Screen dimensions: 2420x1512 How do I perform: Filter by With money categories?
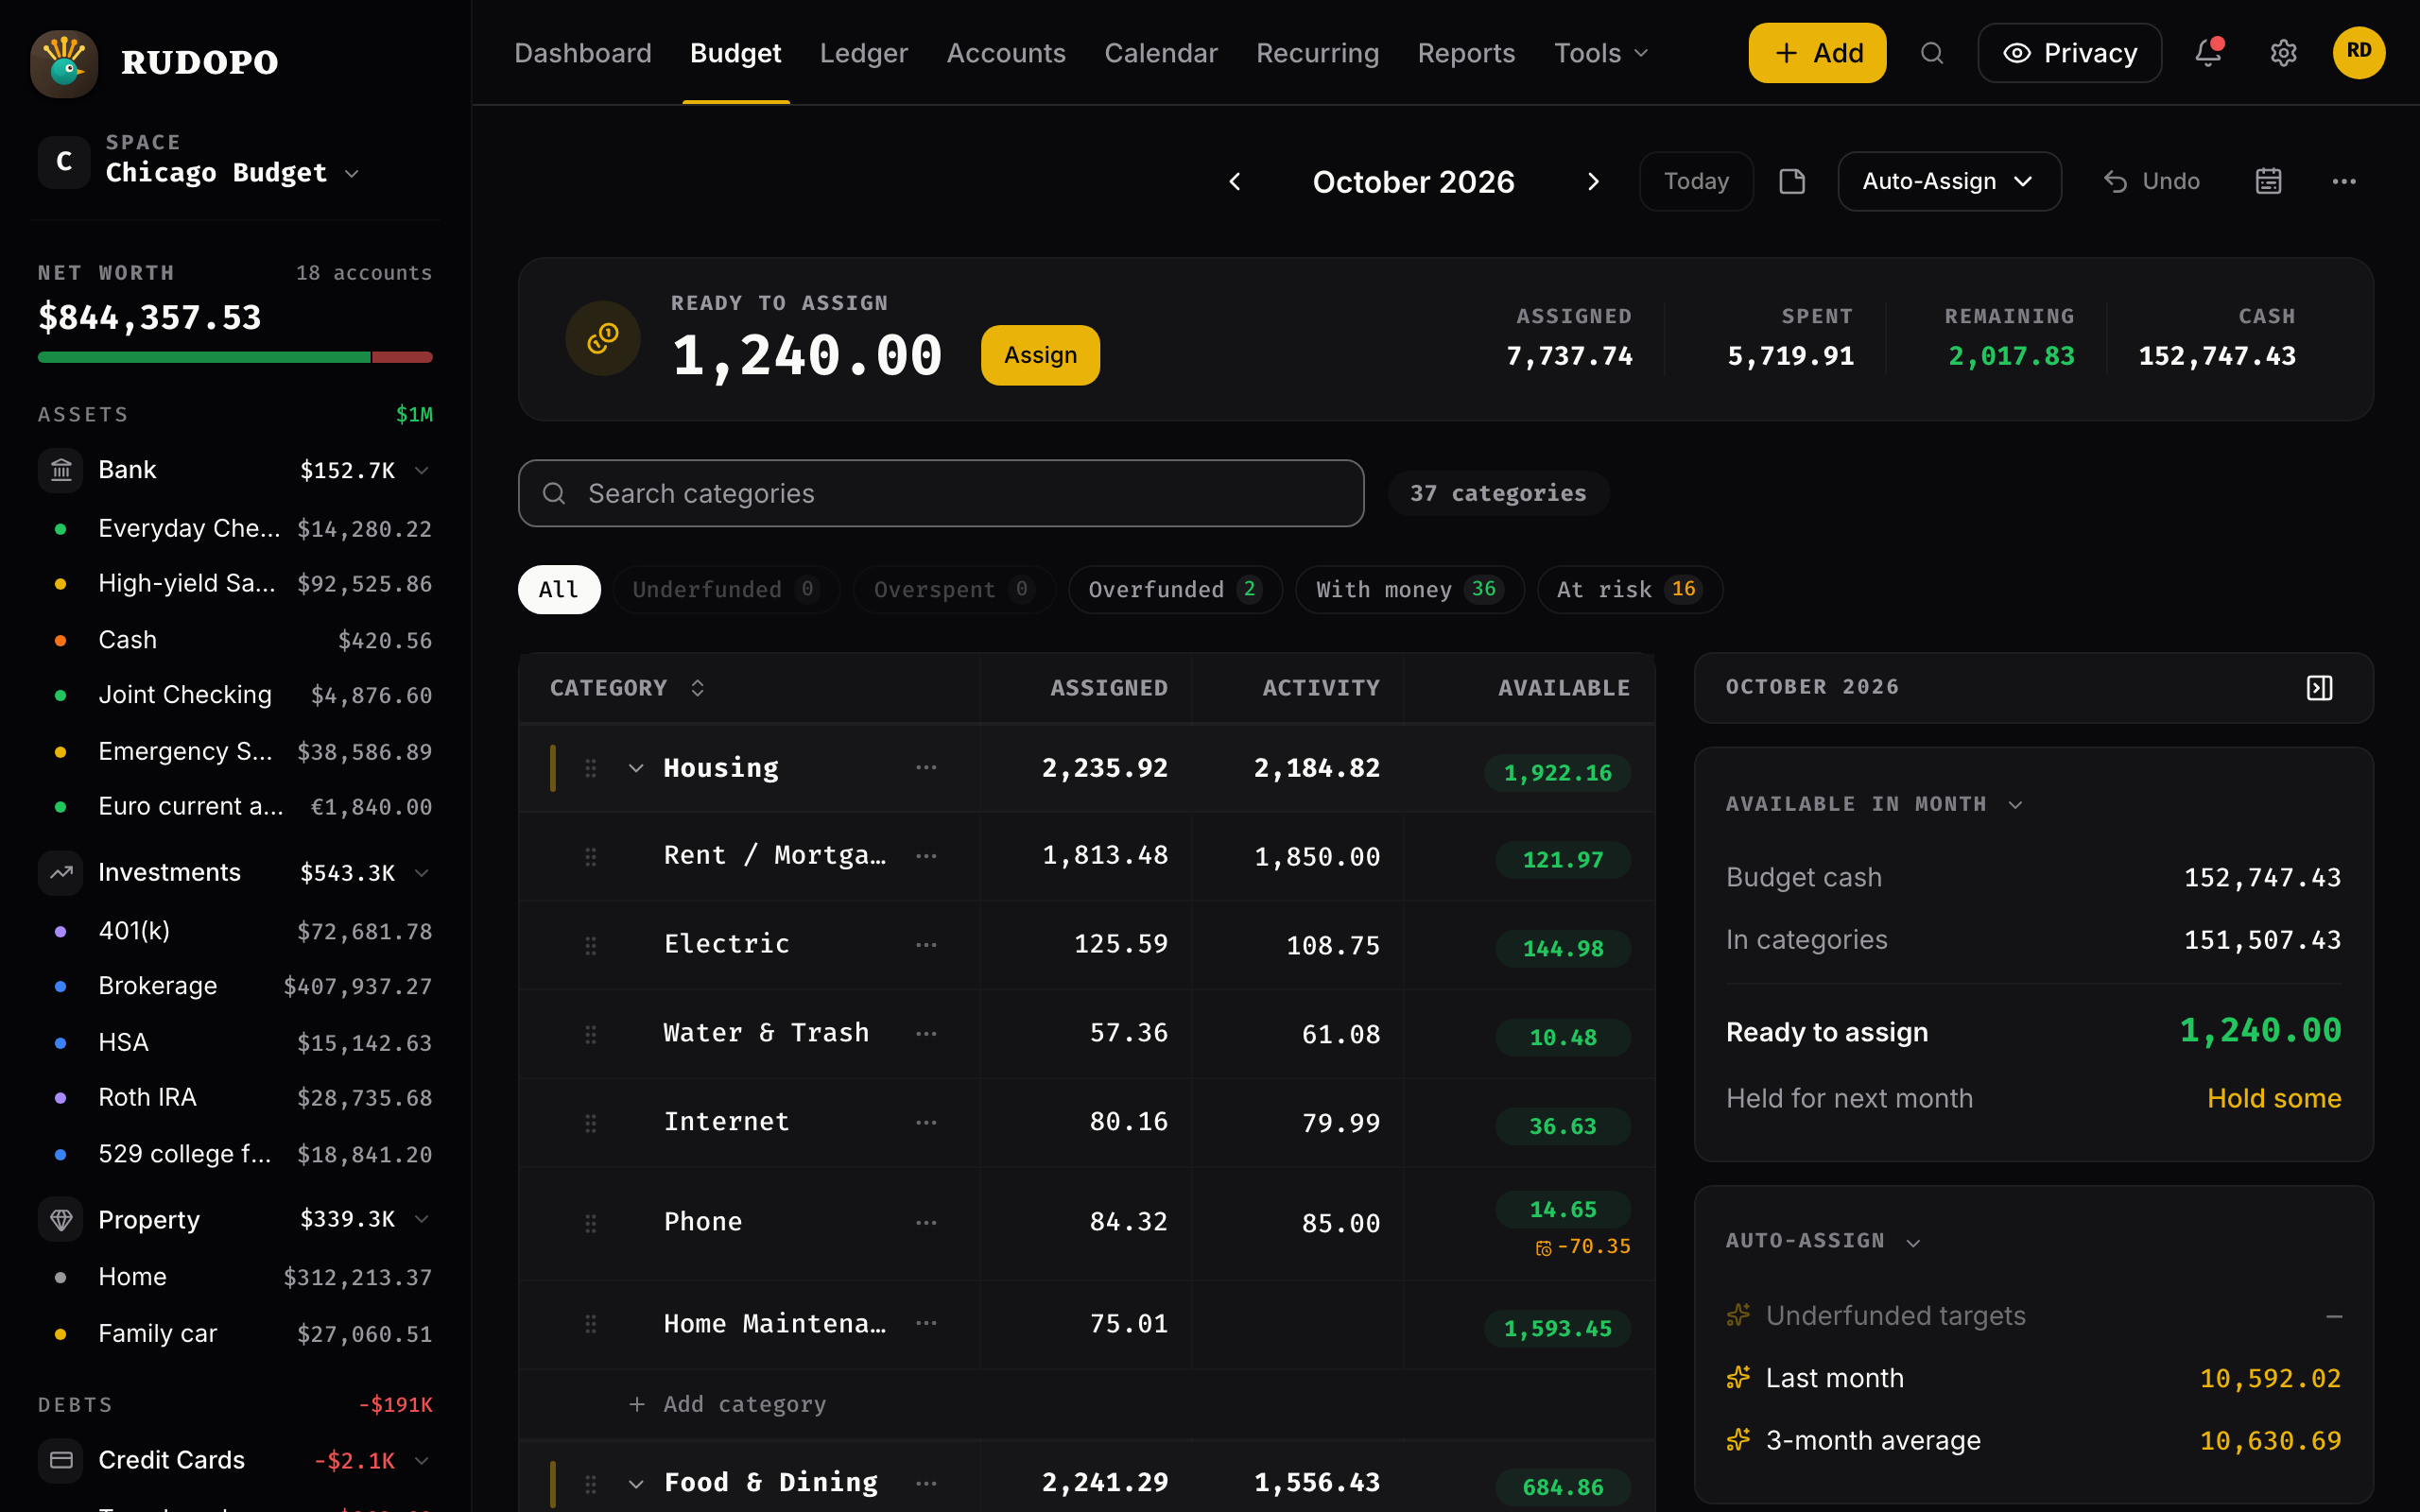click(1409, 590)
